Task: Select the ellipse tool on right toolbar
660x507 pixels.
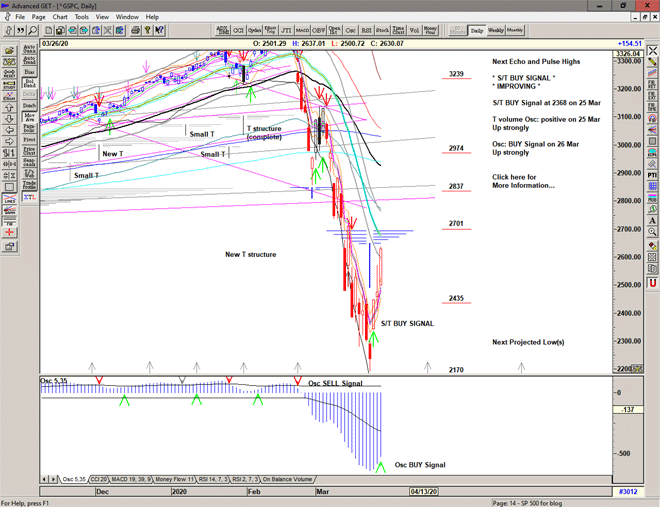Action: click(652, 152)
